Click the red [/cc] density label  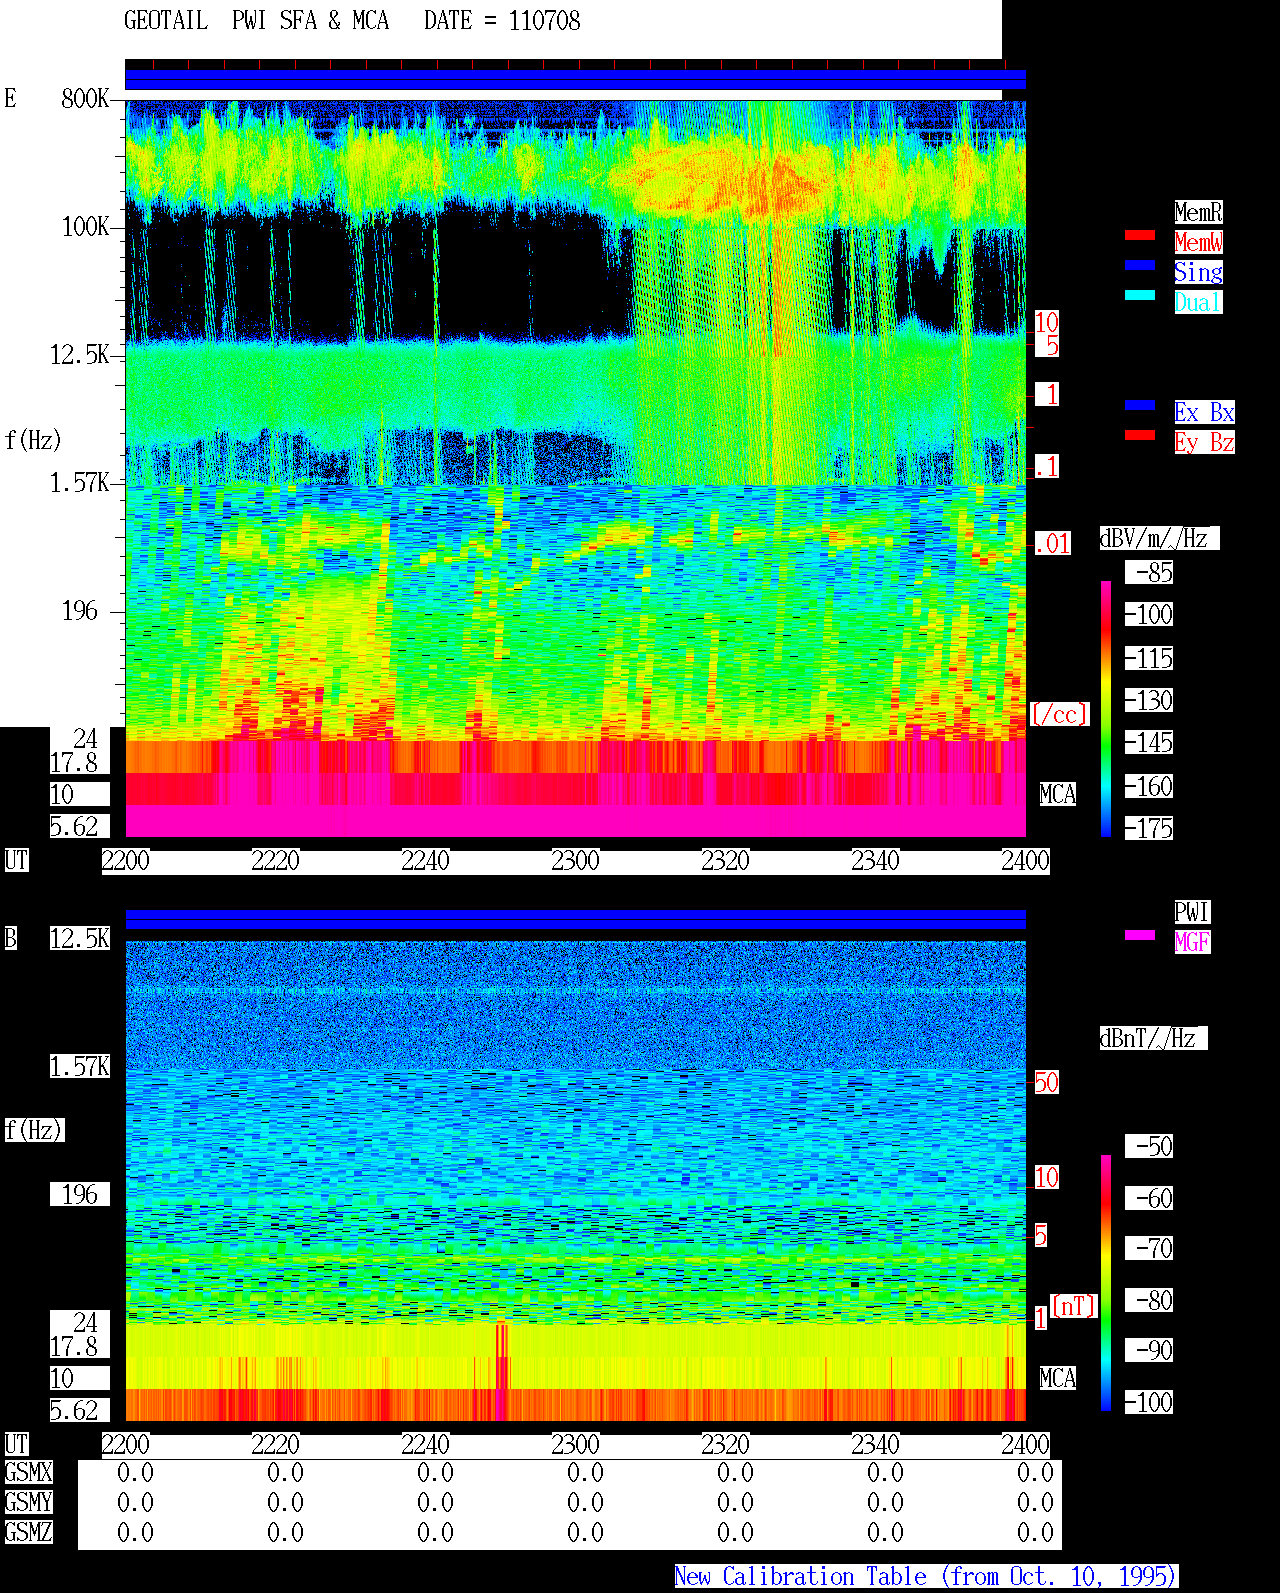click(x=1059, y=715)
